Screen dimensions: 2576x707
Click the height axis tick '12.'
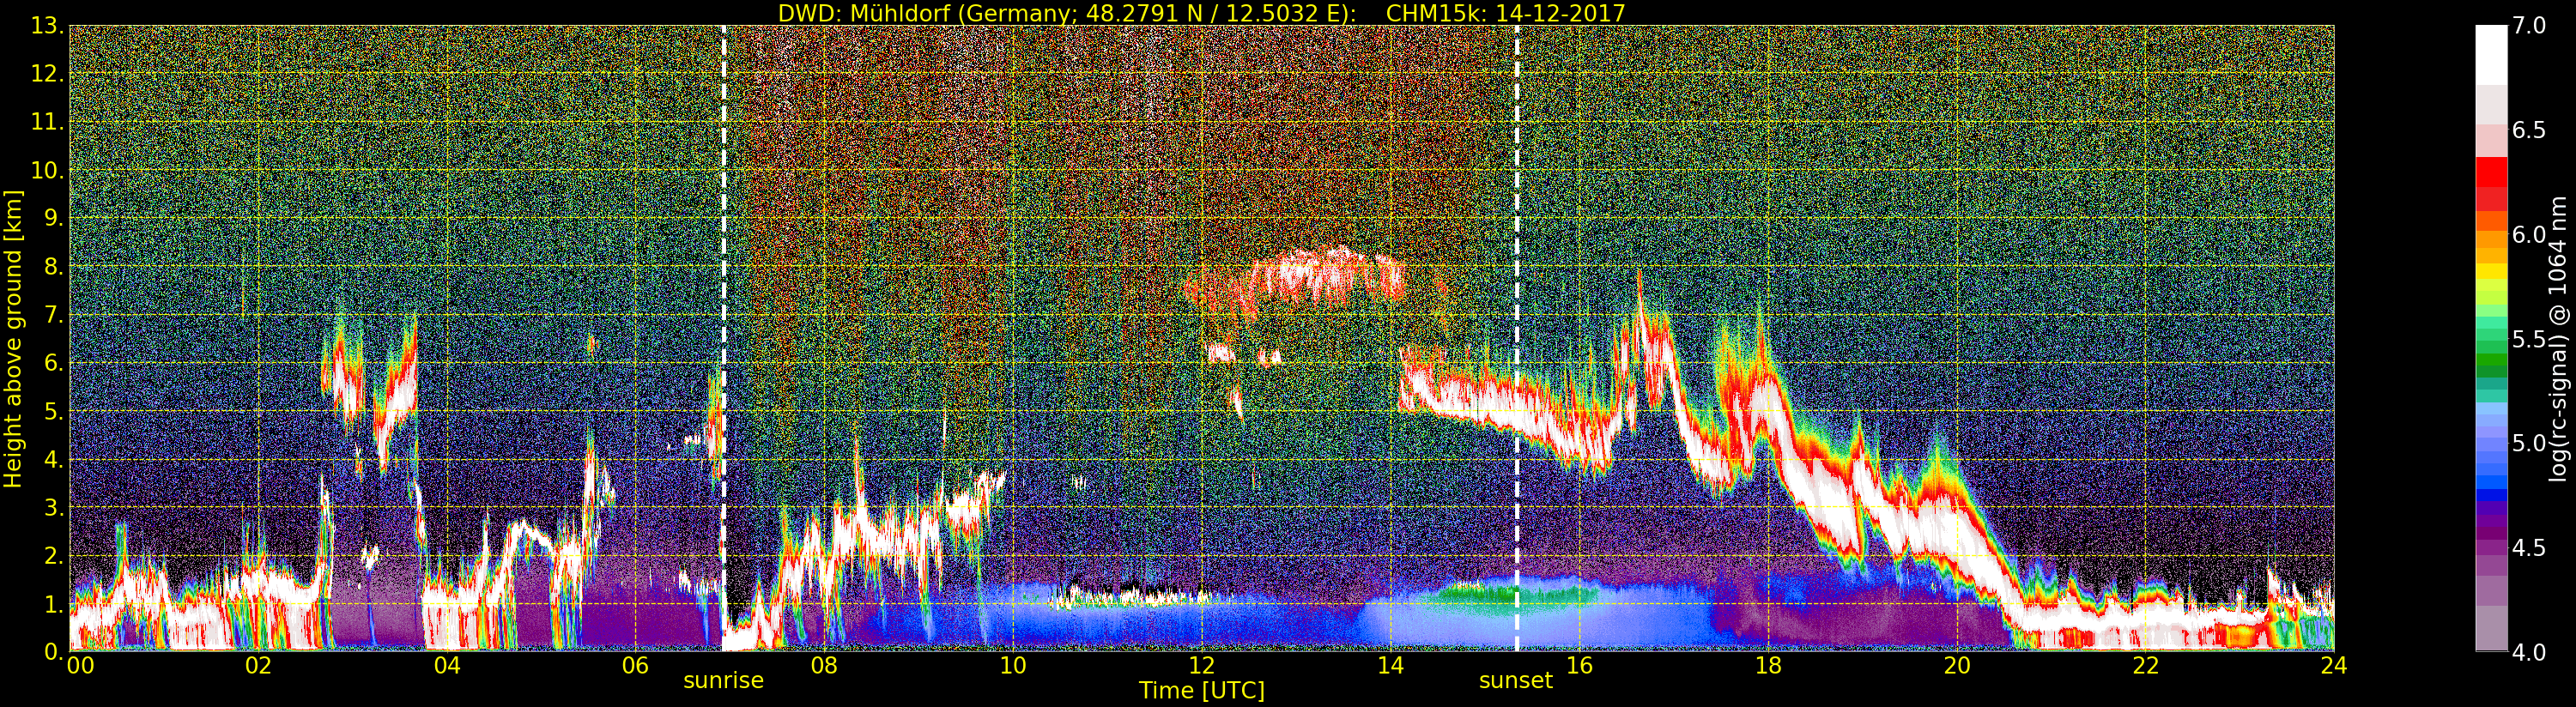click(x=47, y=74)
